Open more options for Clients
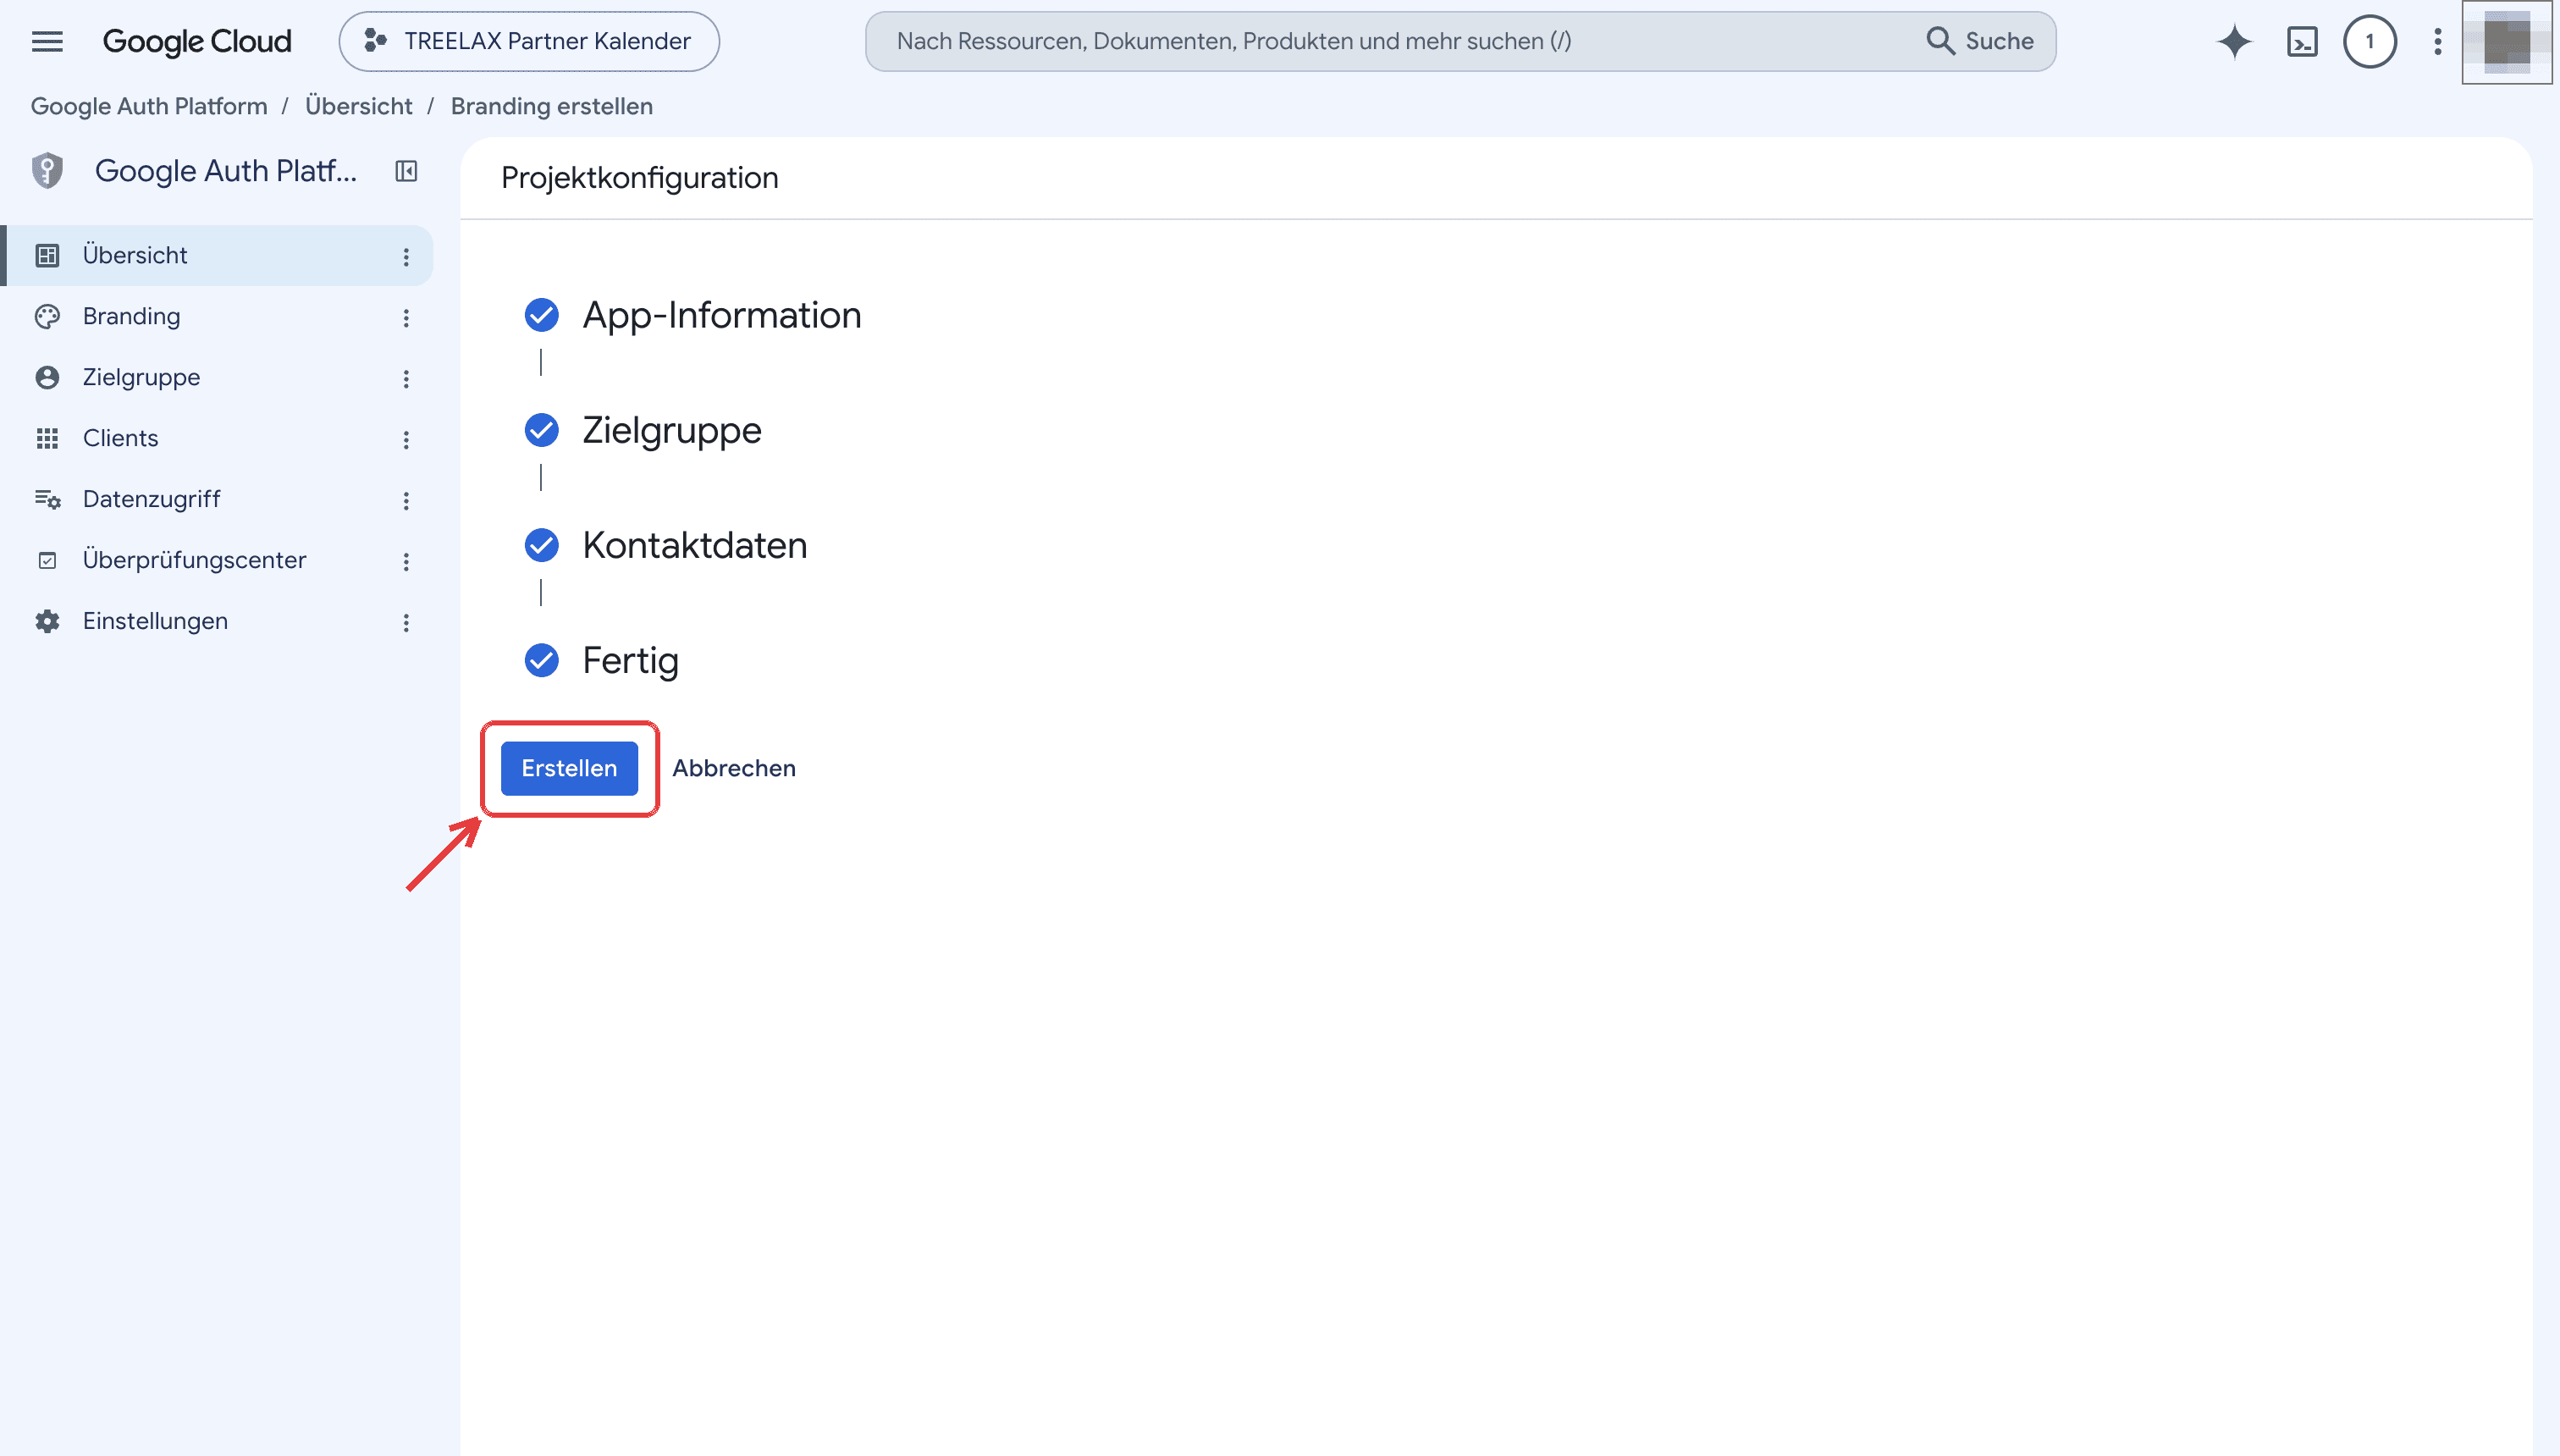This screenshot has width=2560, height=1456. [x=406, y=440]
